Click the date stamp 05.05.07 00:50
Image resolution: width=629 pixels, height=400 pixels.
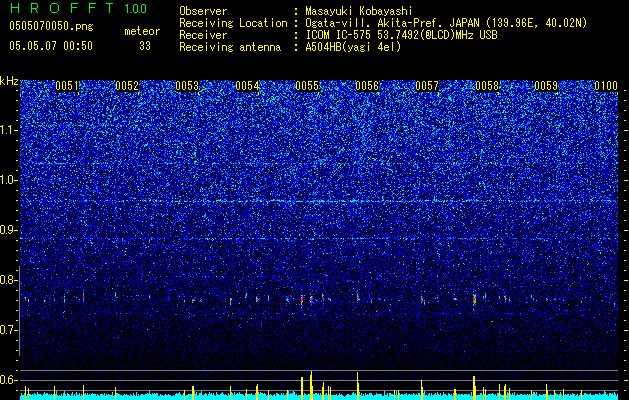click(51, 46)
